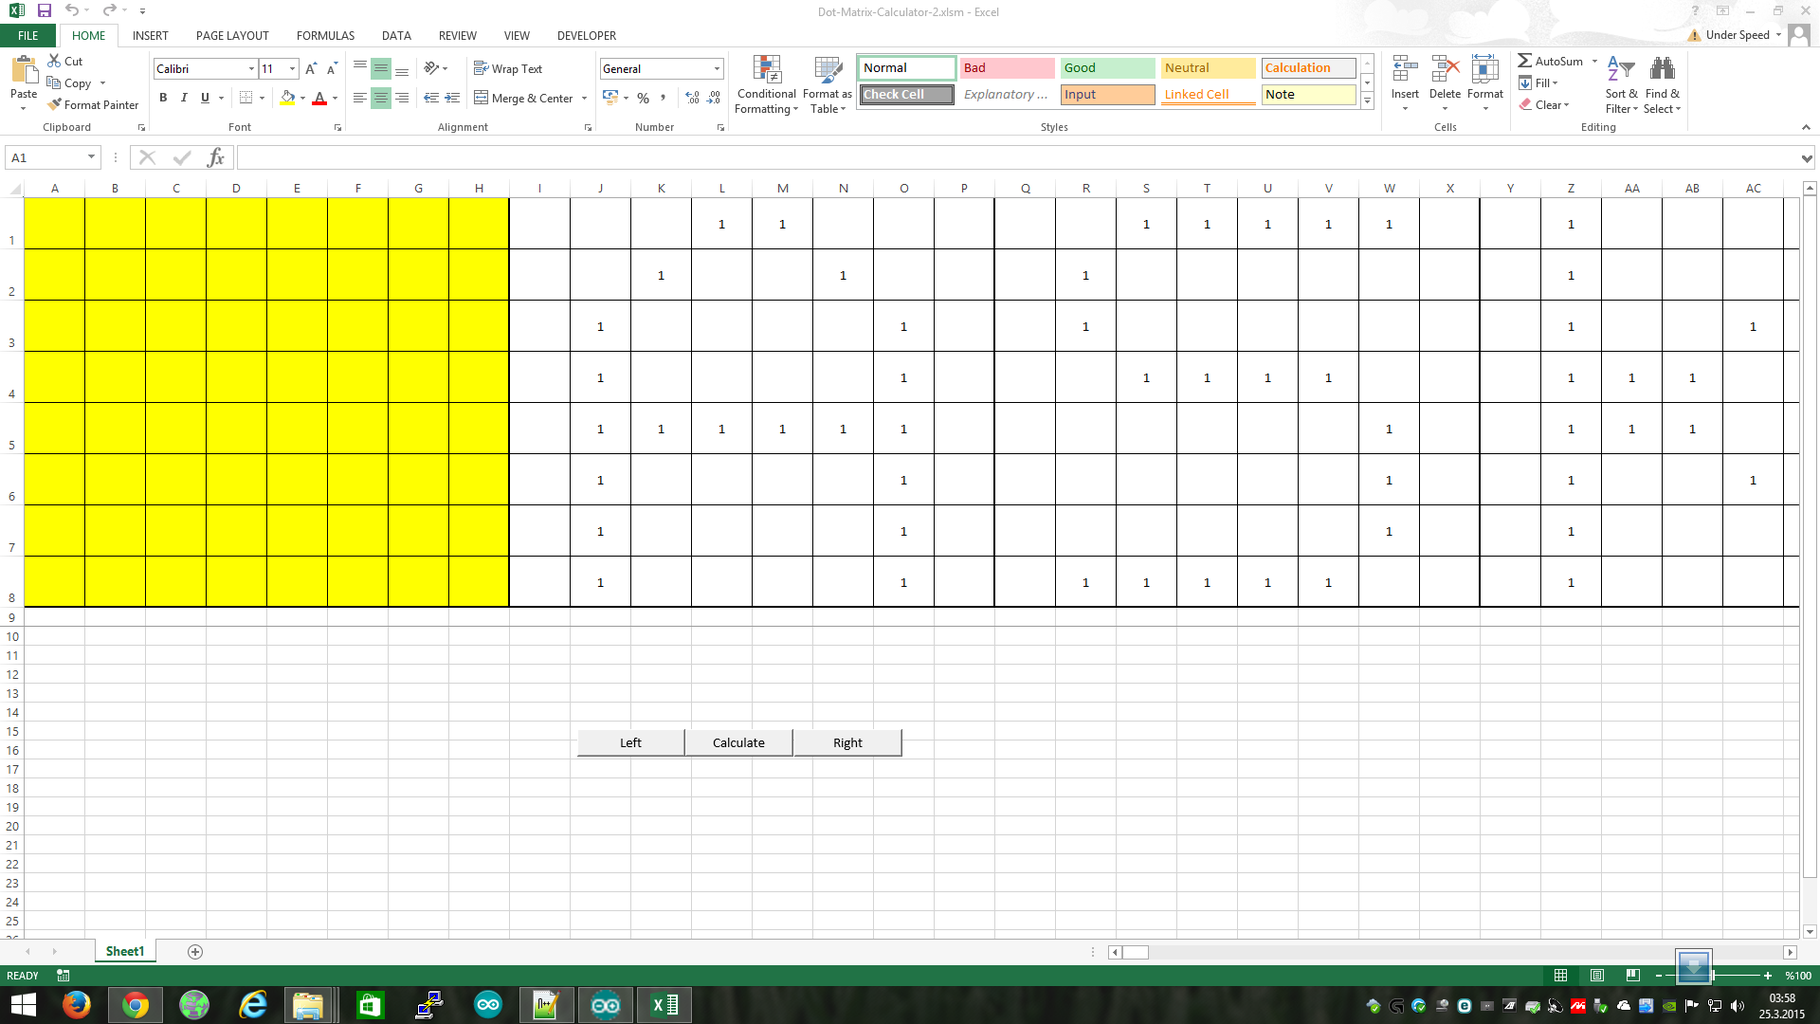The width and height of the screenshot is (1820, 1024).
Task: Open Format as Table gallery
Action: (827, 85)
